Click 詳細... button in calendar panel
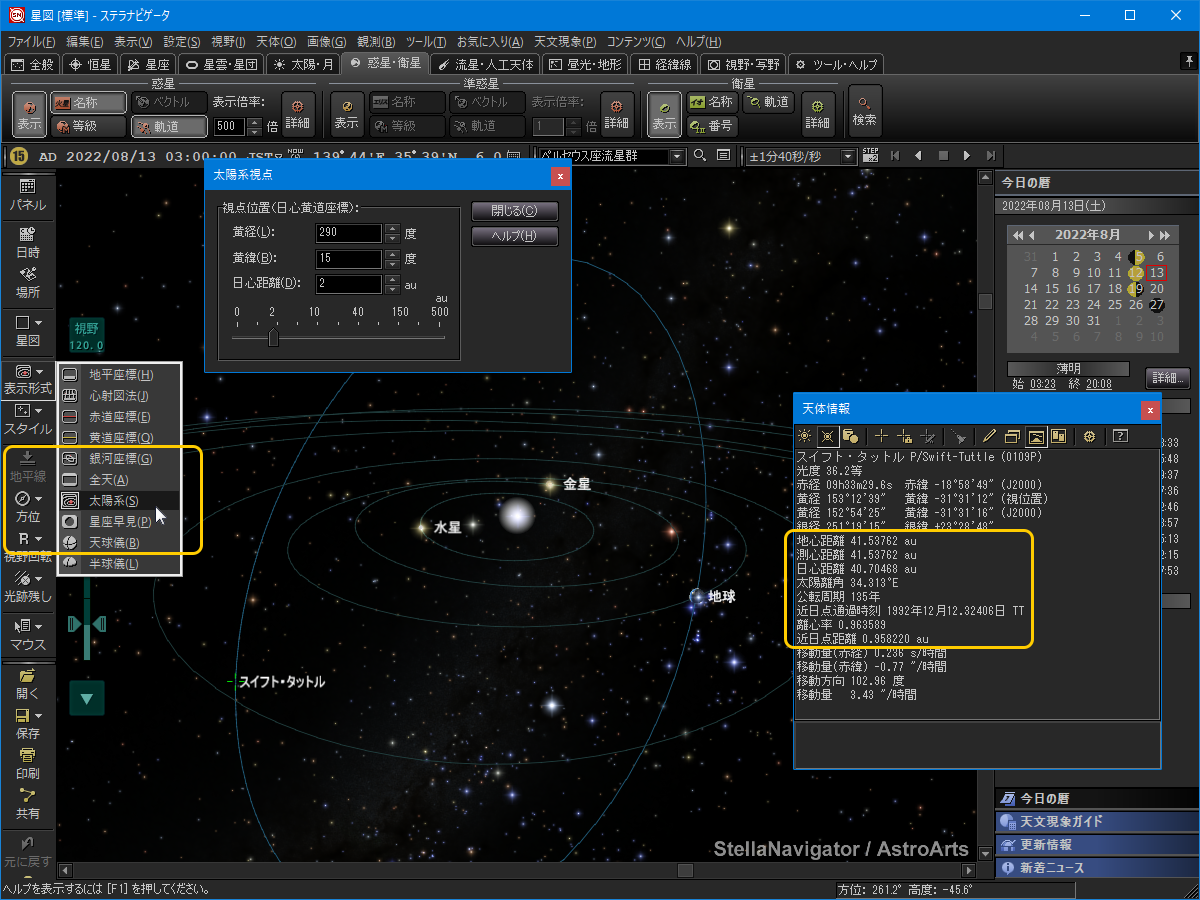 click(1167, 379)
